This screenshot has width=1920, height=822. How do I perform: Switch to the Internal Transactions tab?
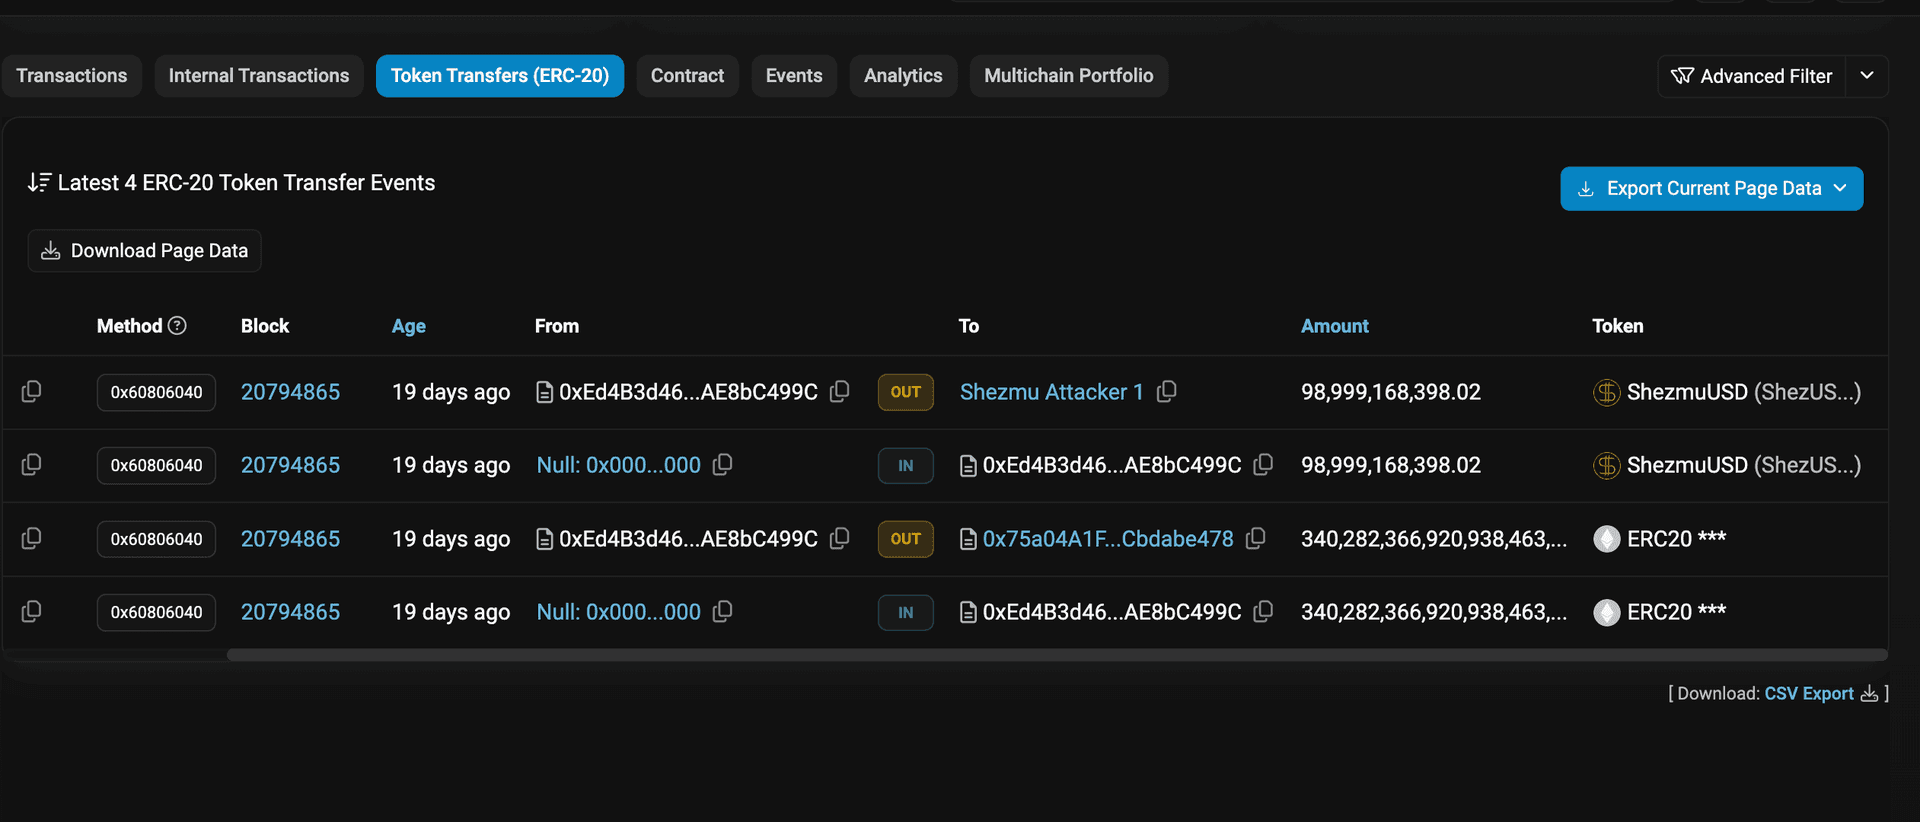click(x=258, y=76)
